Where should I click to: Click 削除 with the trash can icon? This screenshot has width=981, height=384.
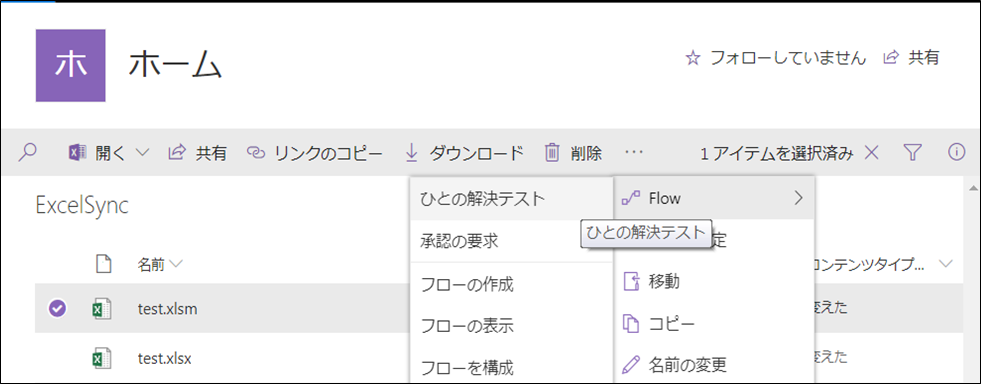pos(573,152)
